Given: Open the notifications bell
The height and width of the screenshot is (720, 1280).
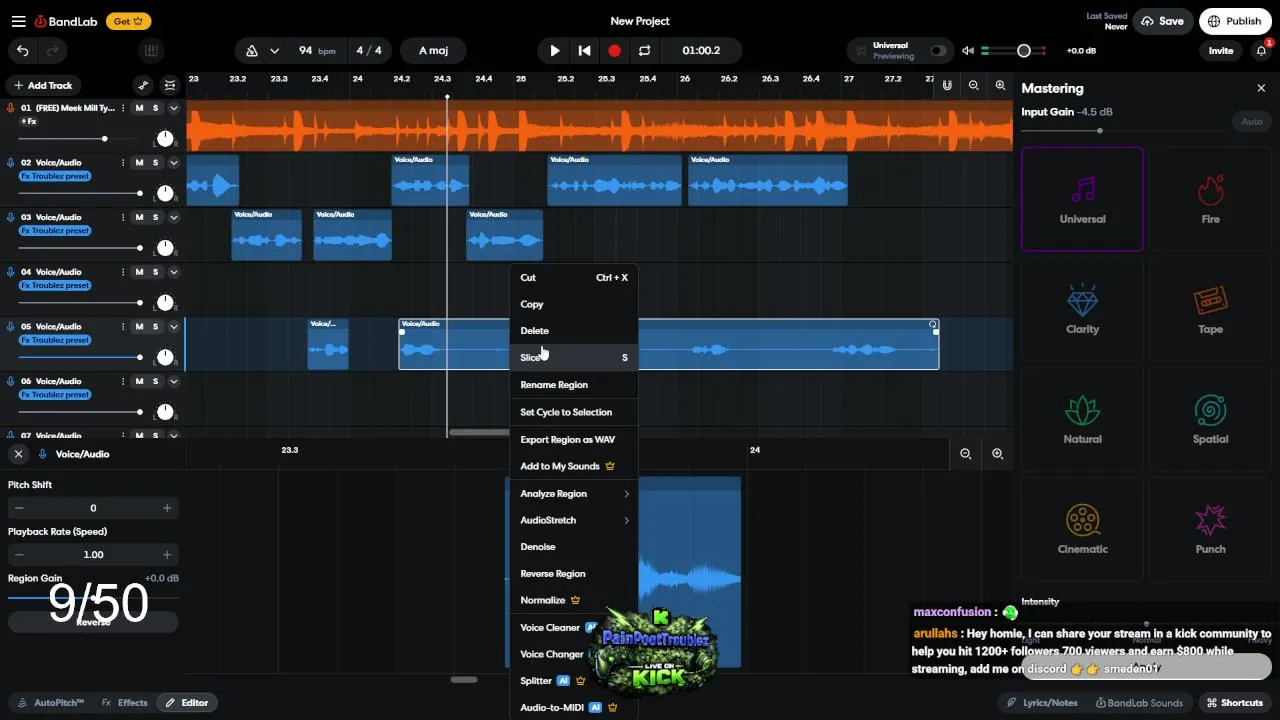Looking at the screenshot, I should (x=1262, y=51).
